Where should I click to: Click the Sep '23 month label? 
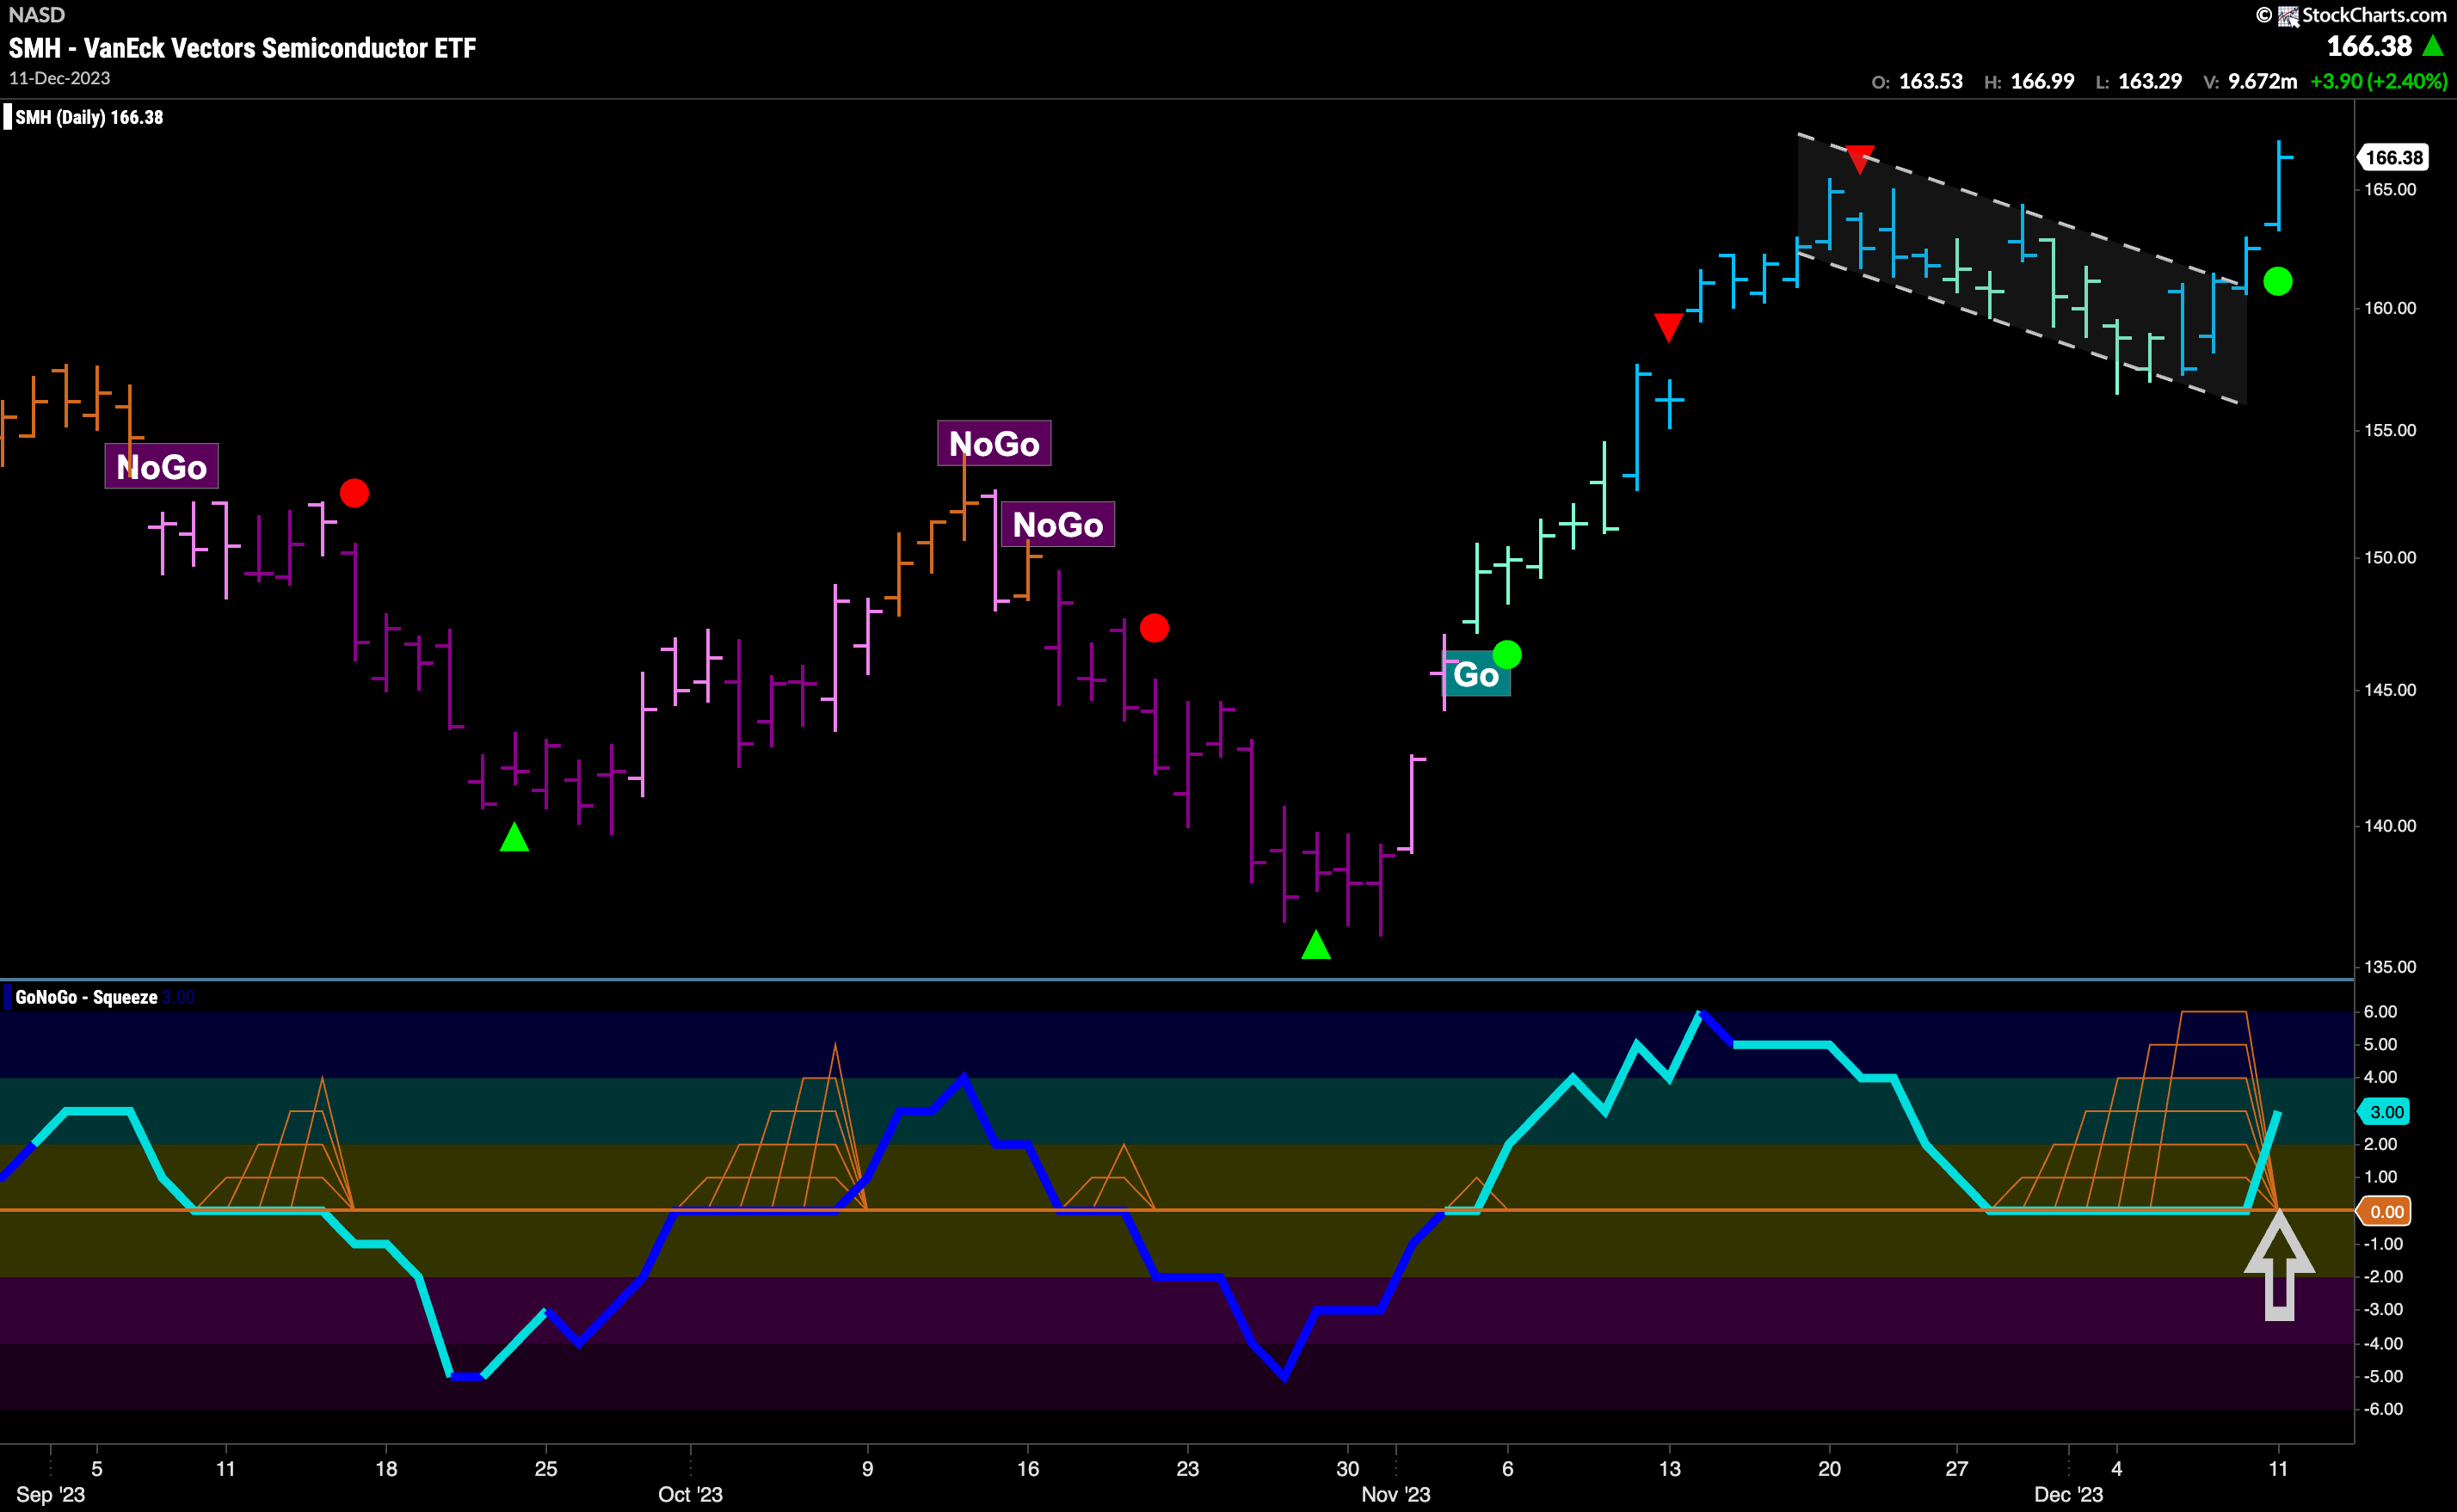[51, 1494]
